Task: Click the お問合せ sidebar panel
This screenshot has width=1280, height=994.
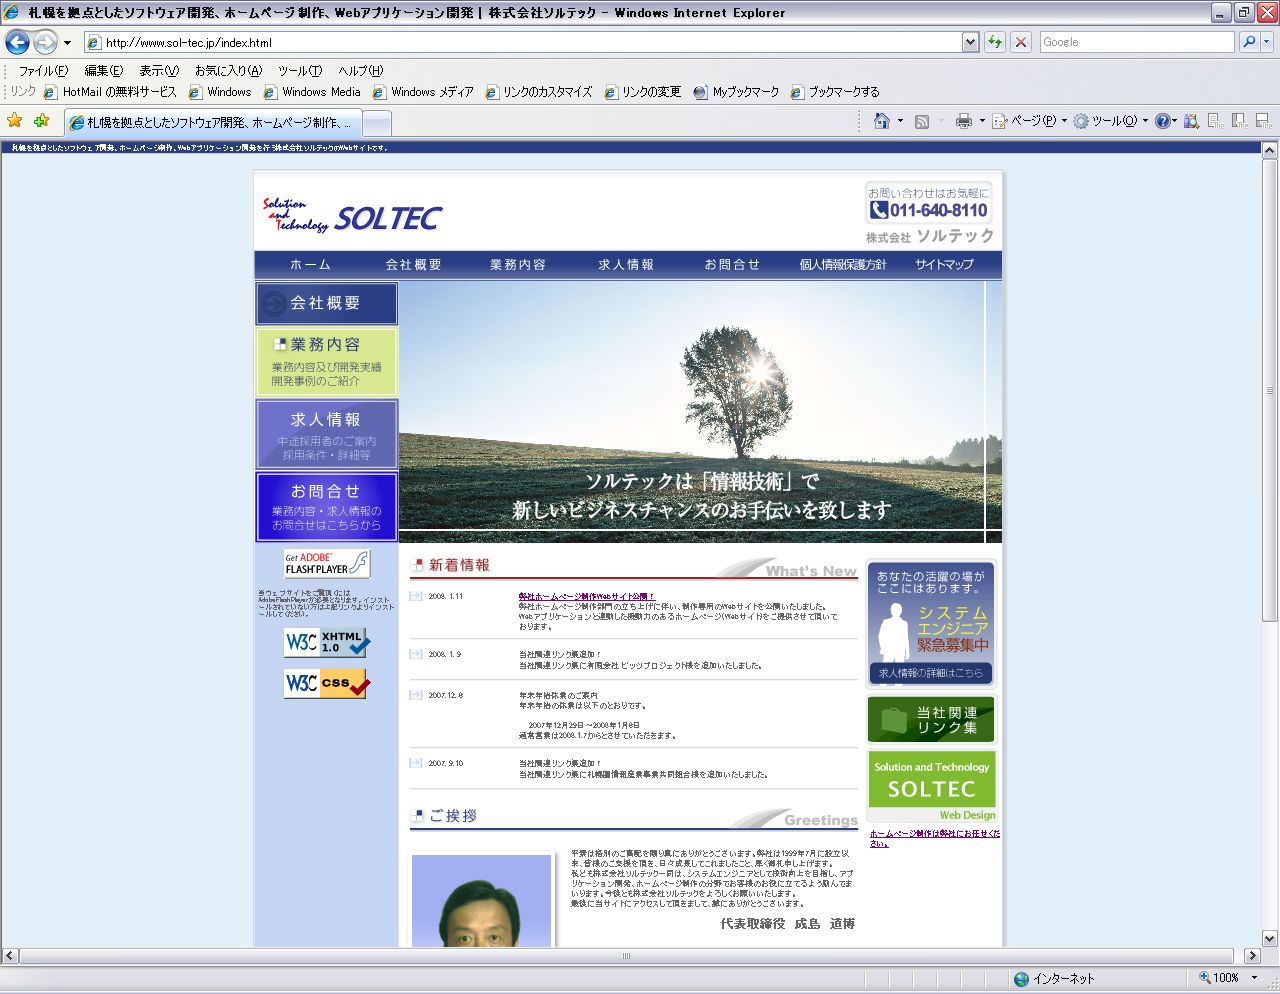Action: coord(327,507)
